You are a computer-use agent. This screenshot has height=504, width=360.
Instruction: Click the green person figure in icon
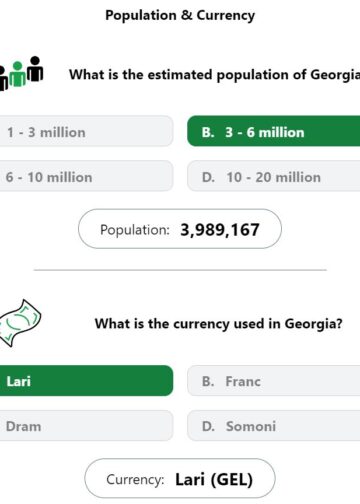[17, 74]
